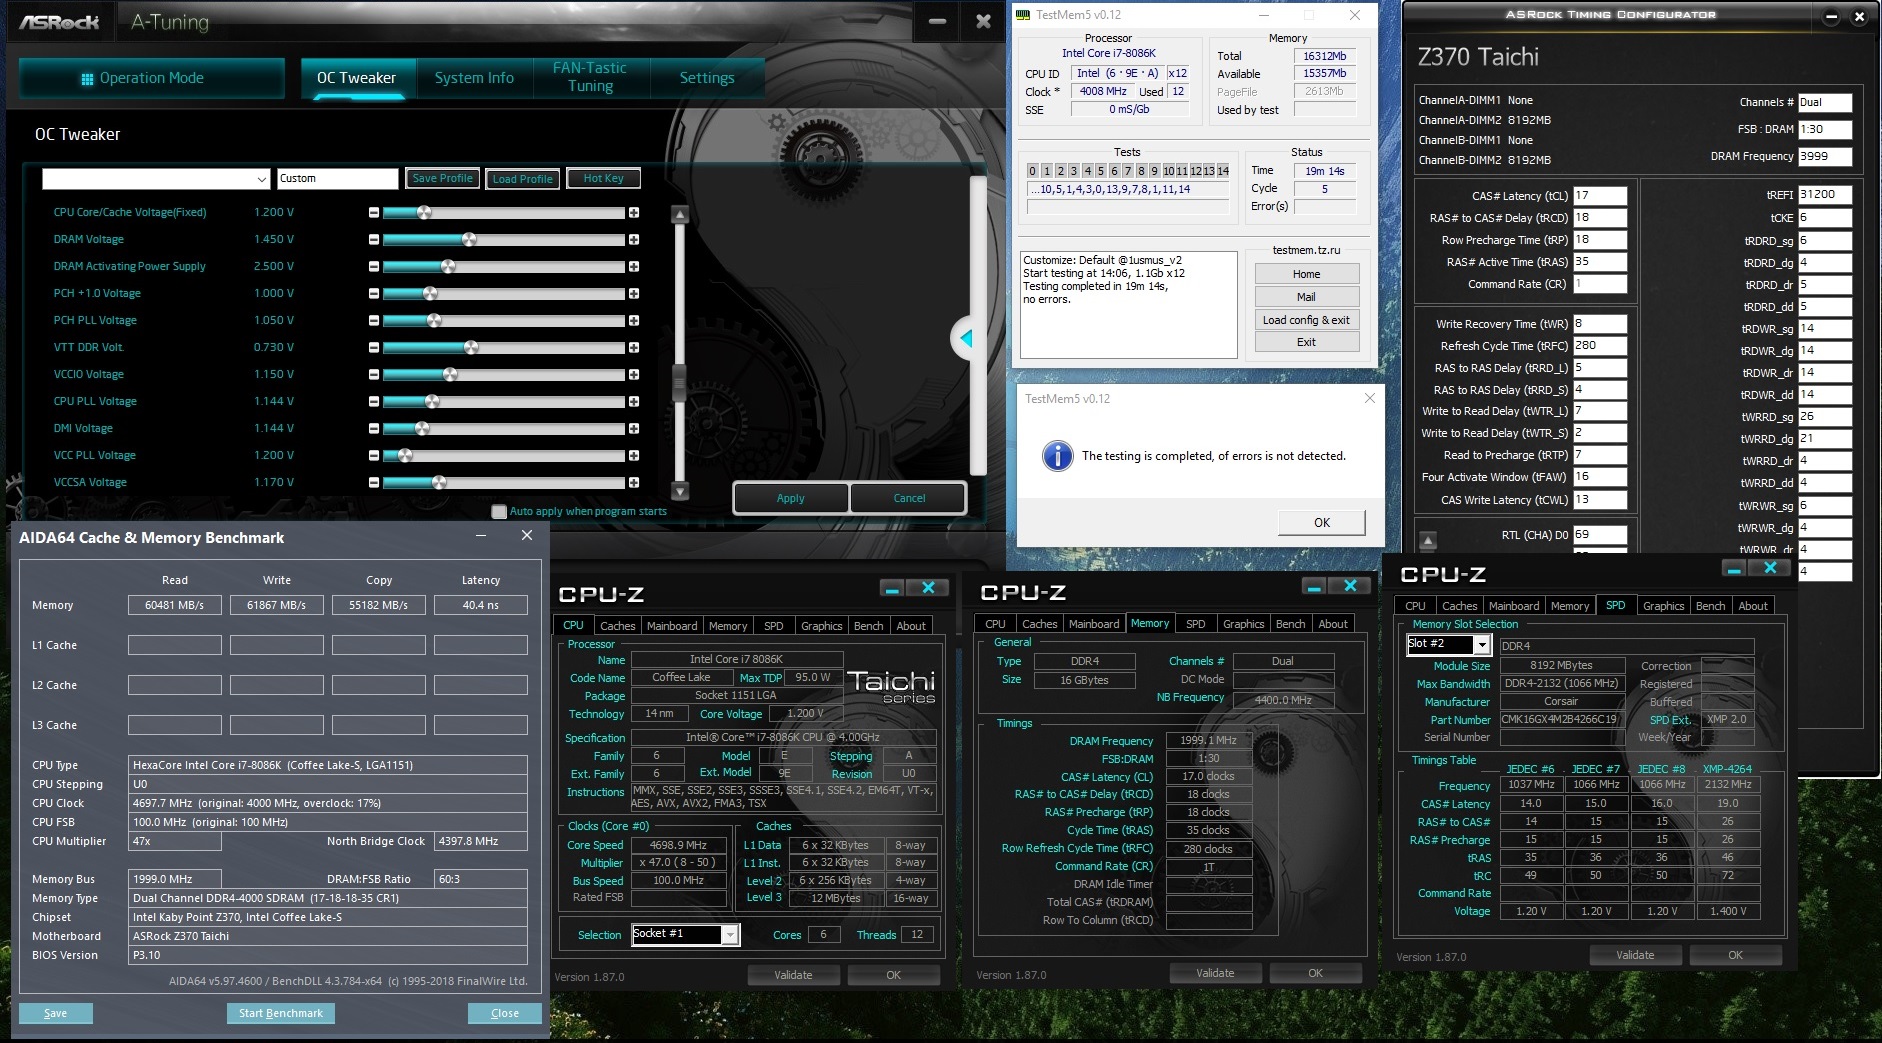Select the OC Tweaker tab
This screenshot has width=1882, height=1043.
pyautogui.click(x=356, y=78)
